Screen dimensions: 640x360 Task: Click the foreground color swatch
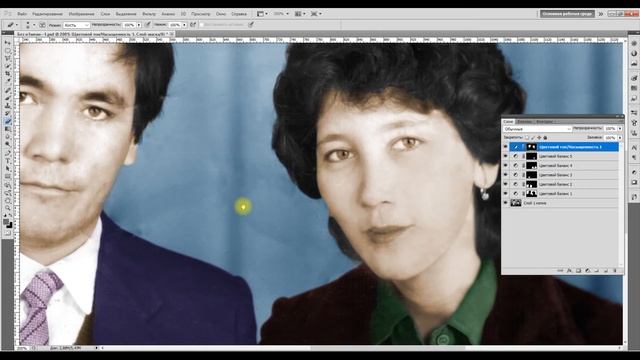coord(6,222)
